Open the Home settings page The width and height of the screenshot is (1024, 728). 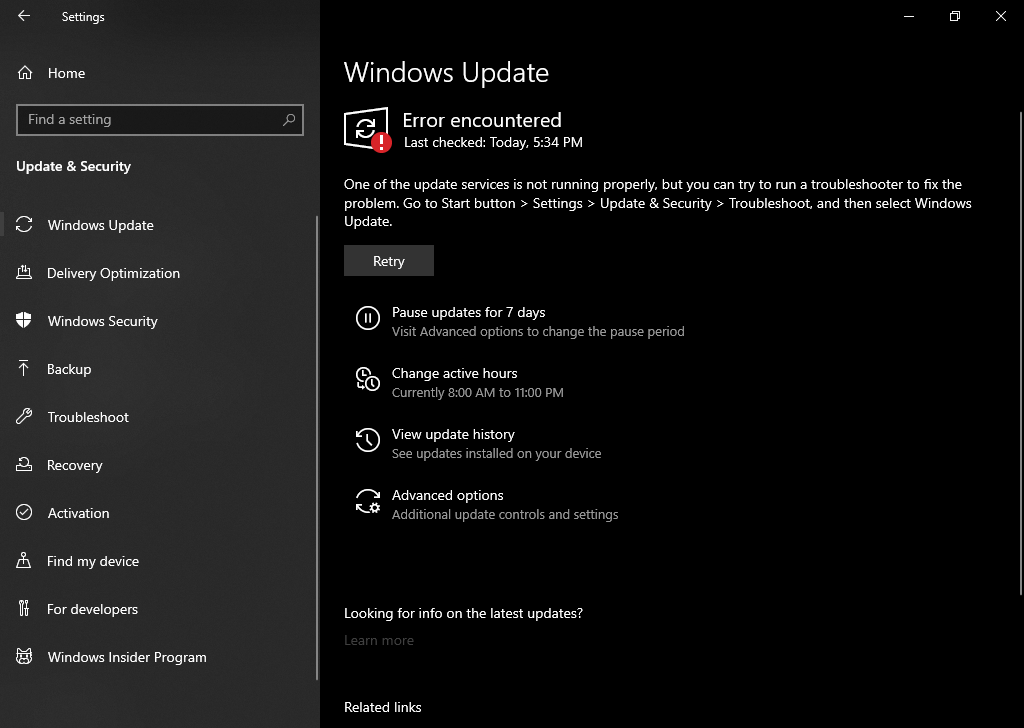coord(66,73)
